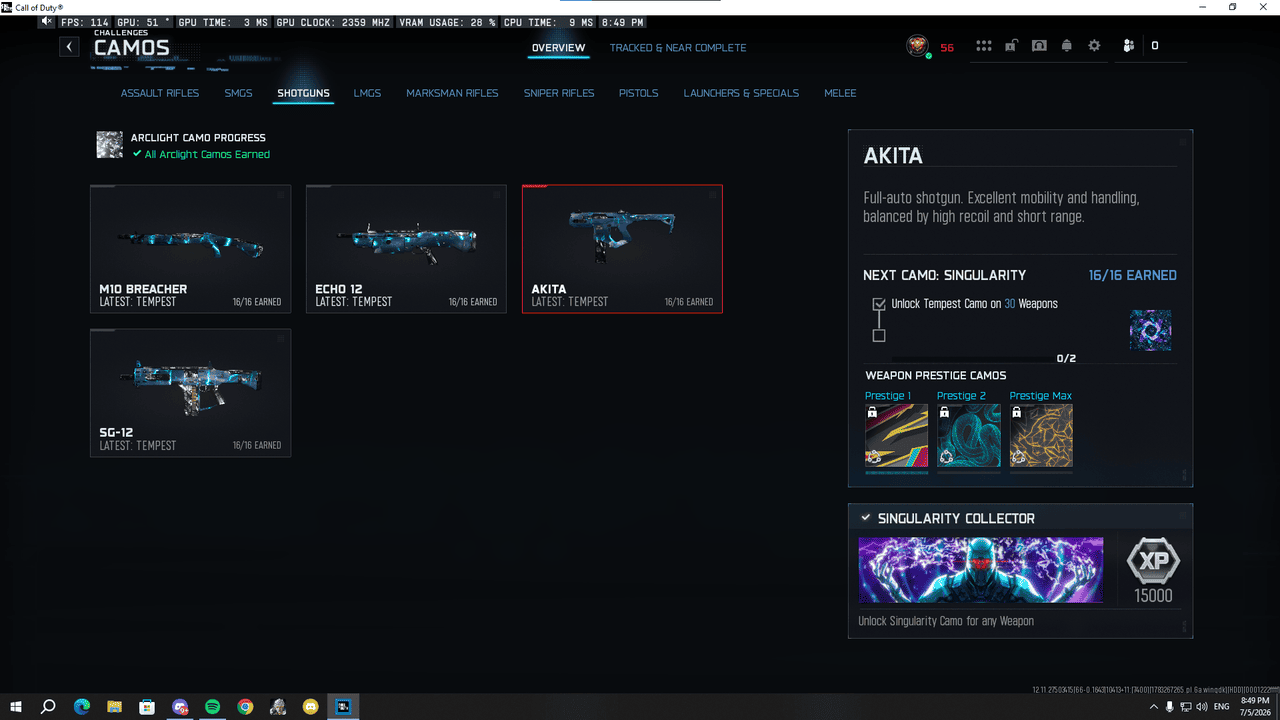Click the party count 0 indicator
1280x720 pixels.
click(1155, 46)
